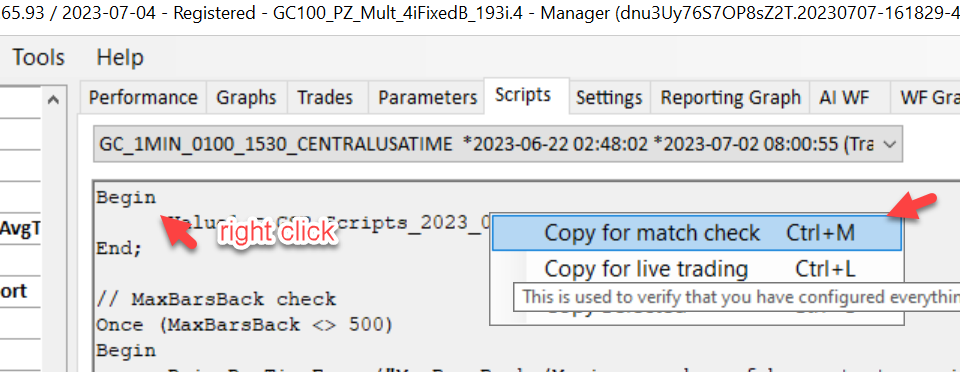Image resolution: width=960 pixels, height=372 pixels.
Task: Select the AvgT column header
Action: coord(20,228)
